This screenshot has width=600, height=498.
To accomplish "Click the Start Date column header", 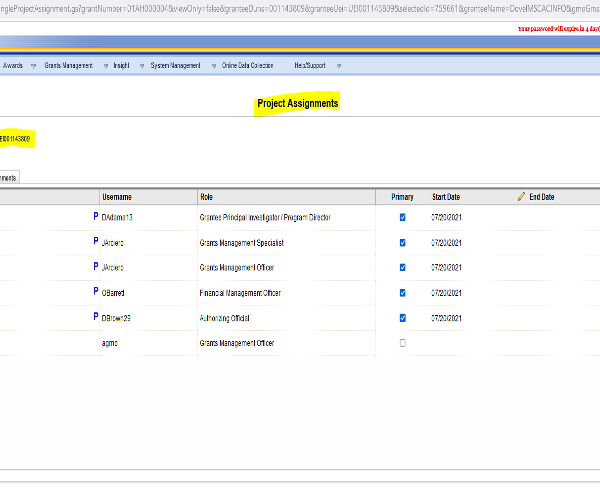I will pyautogui.click(x=446, y=197).
